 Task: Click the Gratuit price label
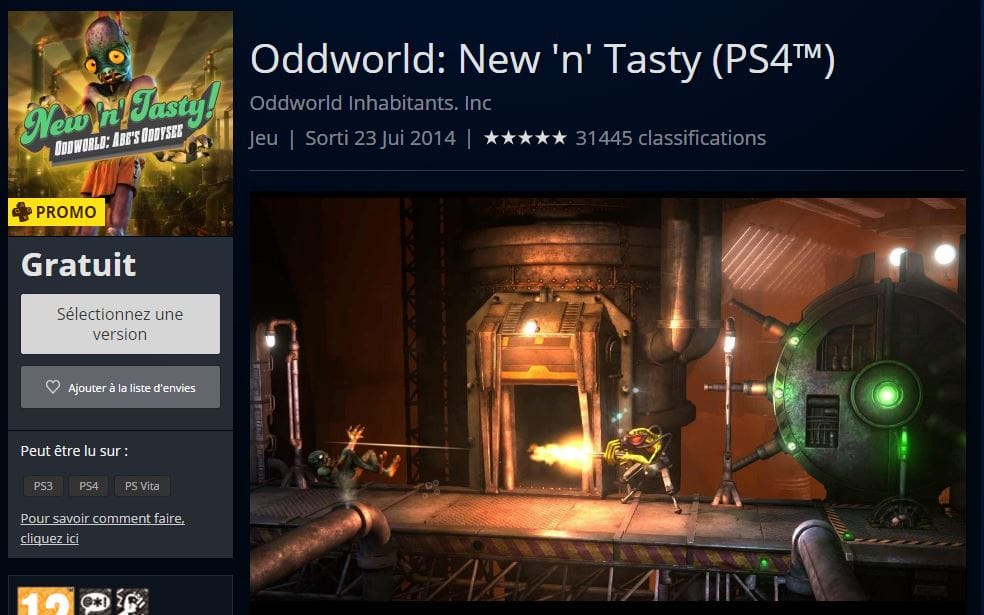[78, 264]
